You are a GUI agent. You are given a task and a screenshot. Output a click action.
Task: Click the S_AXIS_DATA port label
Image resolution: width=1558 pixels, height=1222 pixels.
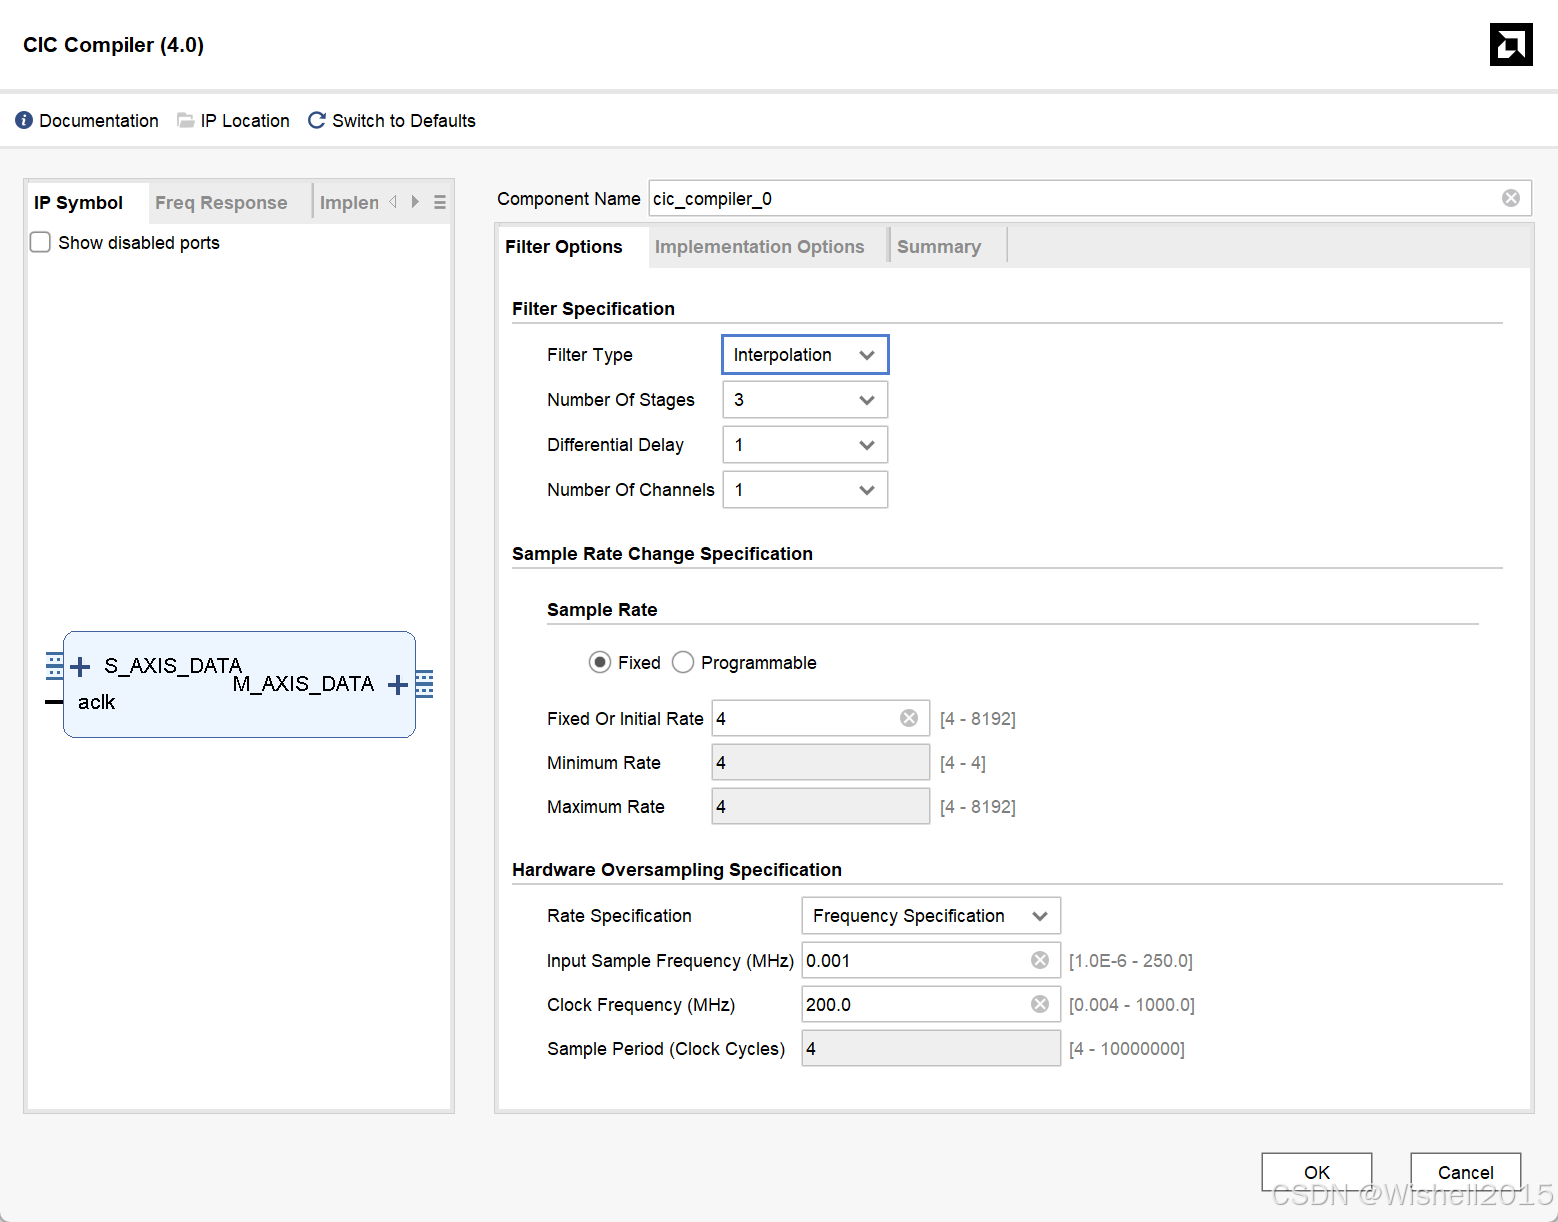pyautogui.click(x=173, y=666)
